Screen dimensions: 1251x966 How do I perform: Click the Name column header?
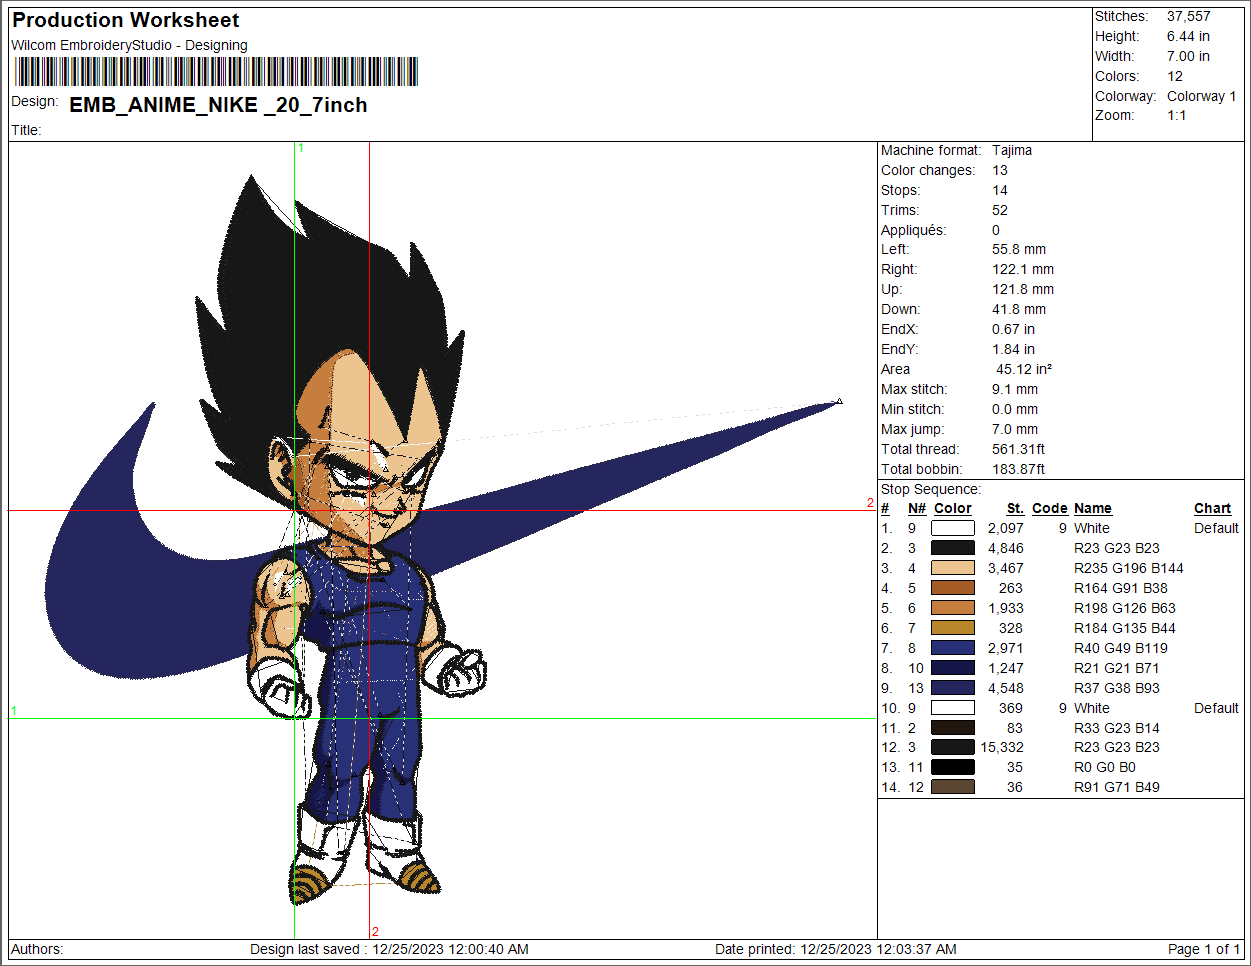[1093, 508]
